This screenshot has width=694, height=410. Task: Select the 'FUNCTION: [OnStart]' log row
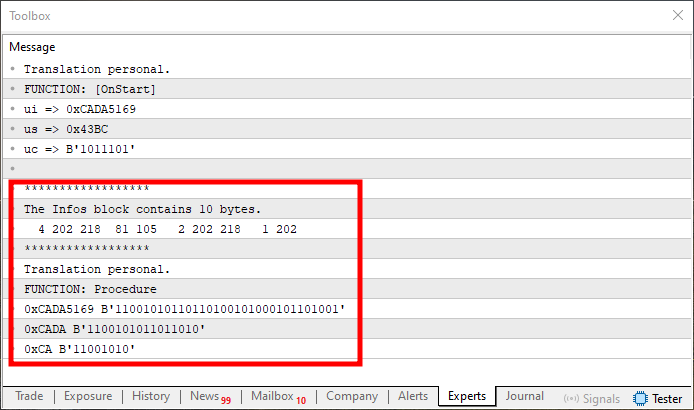point(347,89)
